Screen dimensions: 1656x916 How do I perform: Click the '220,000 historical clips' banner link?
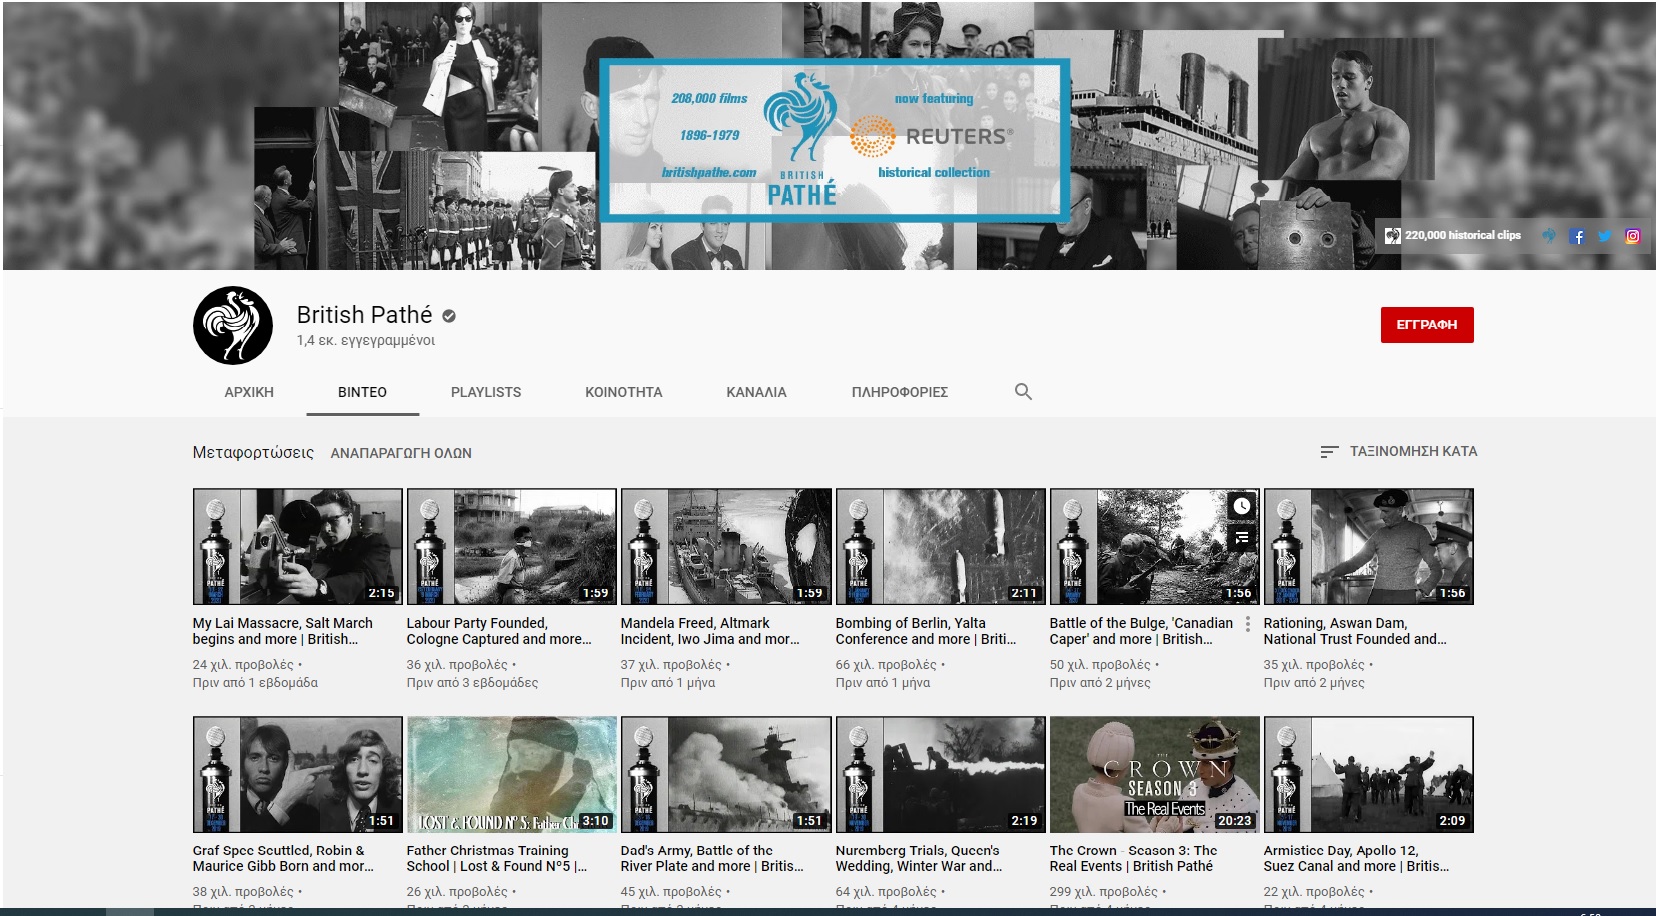pos(1453,236)
